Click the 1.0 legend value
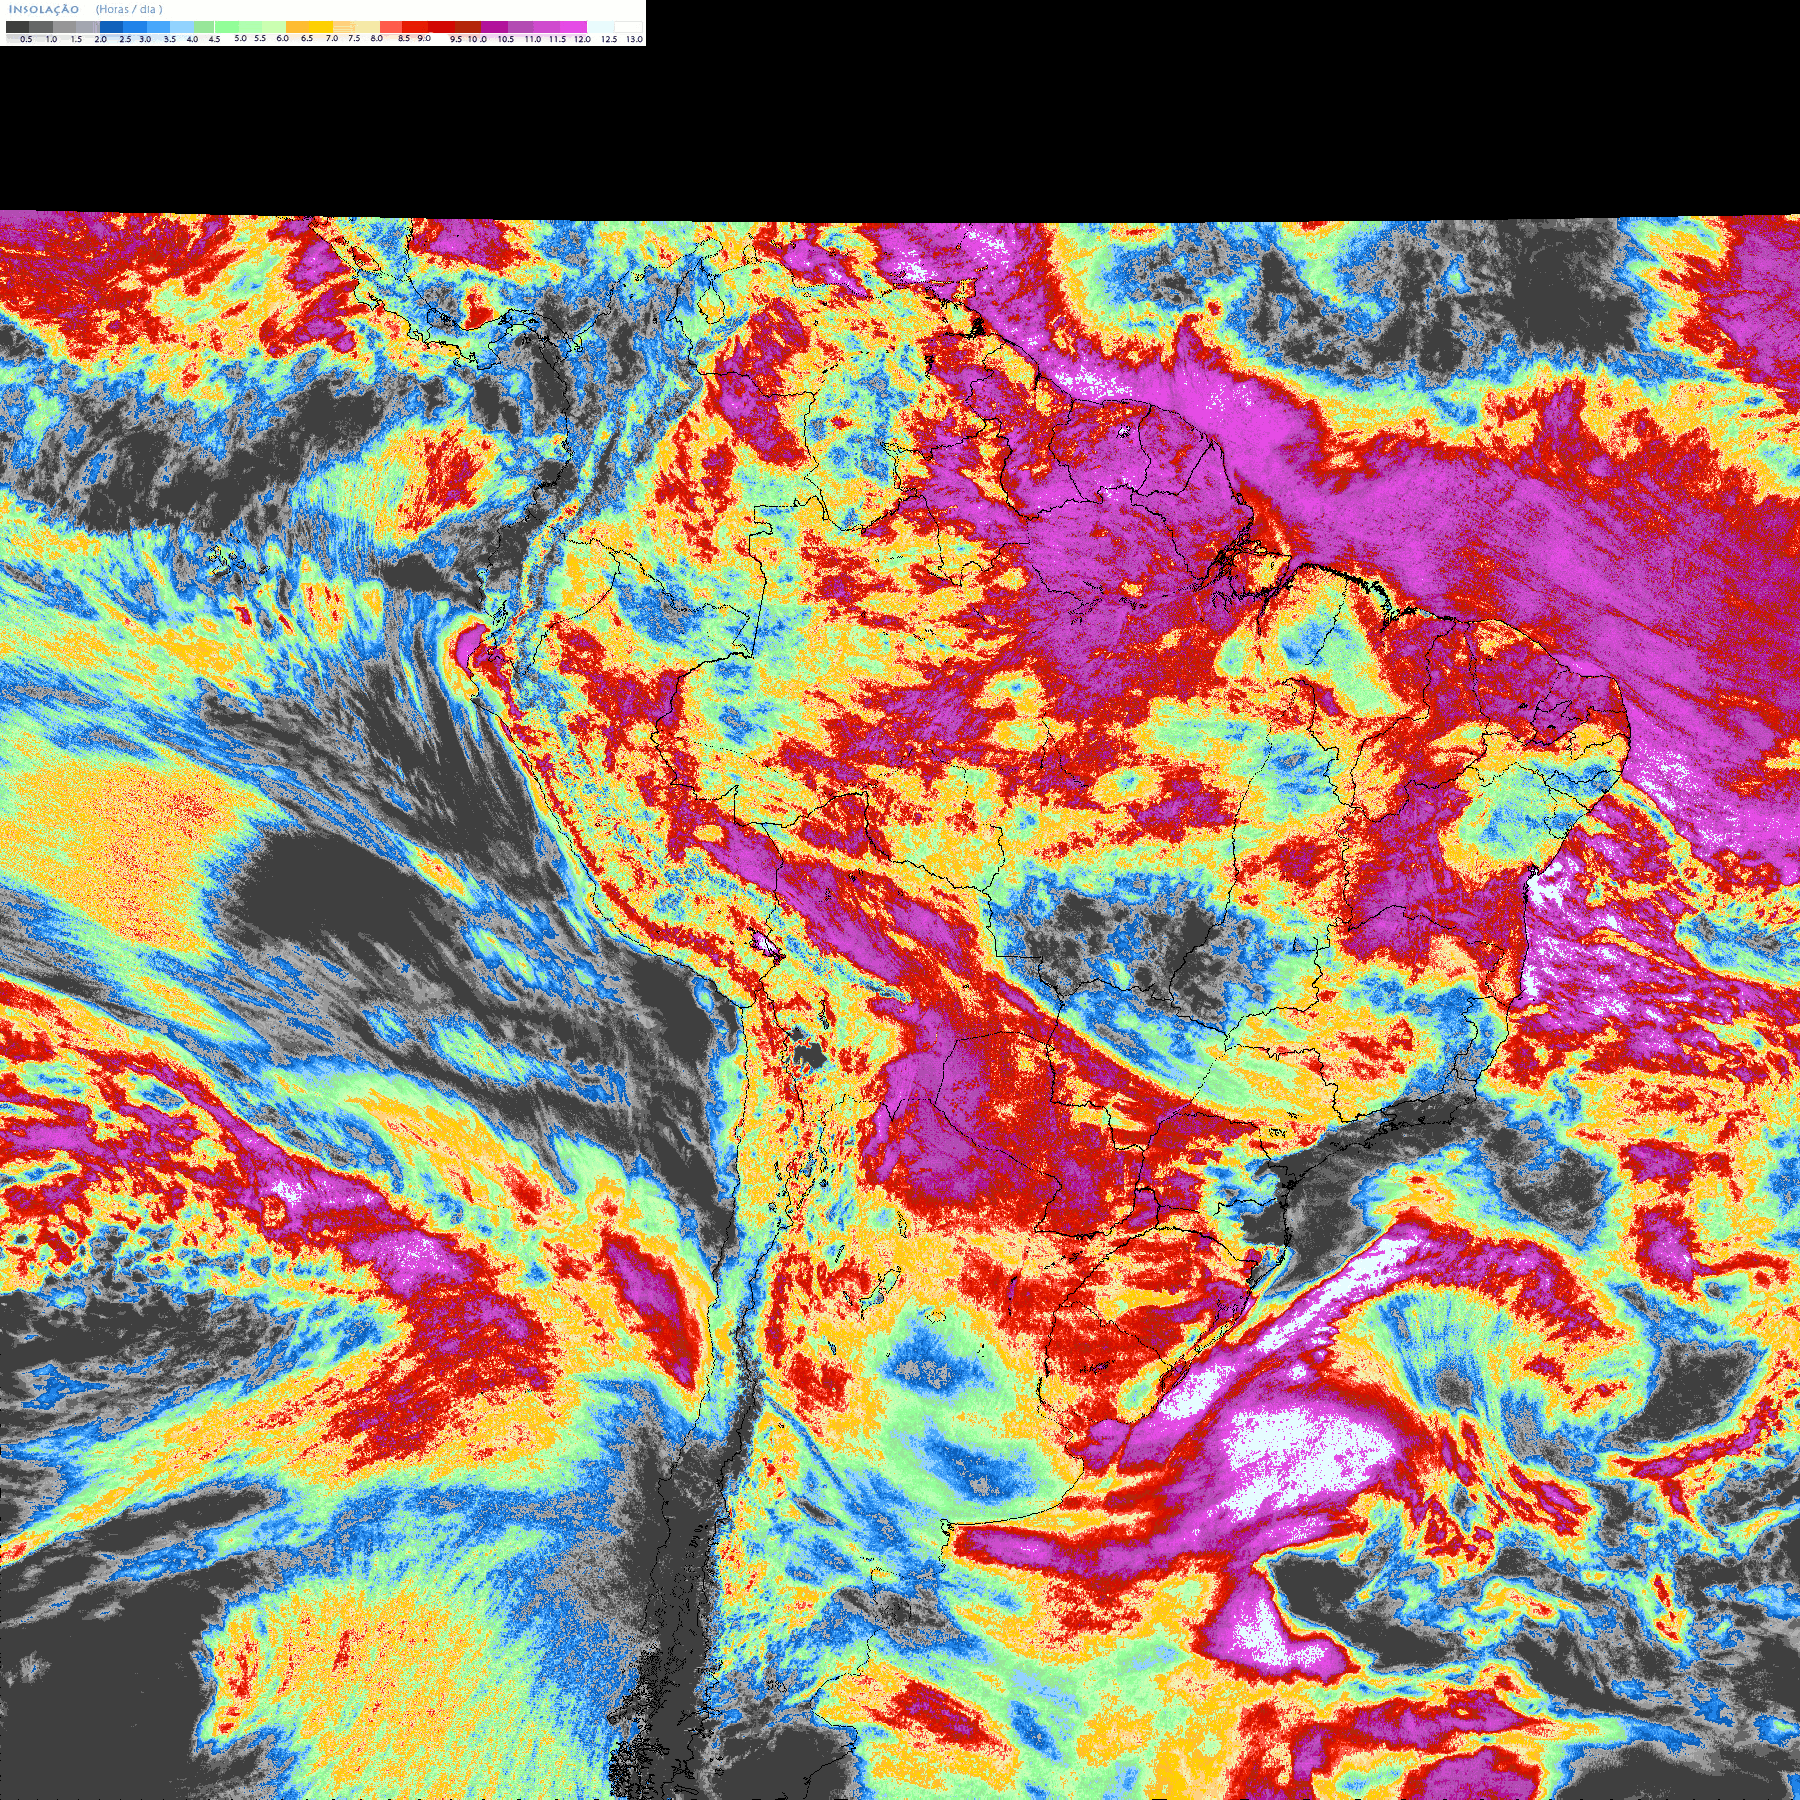 (51, 39)
